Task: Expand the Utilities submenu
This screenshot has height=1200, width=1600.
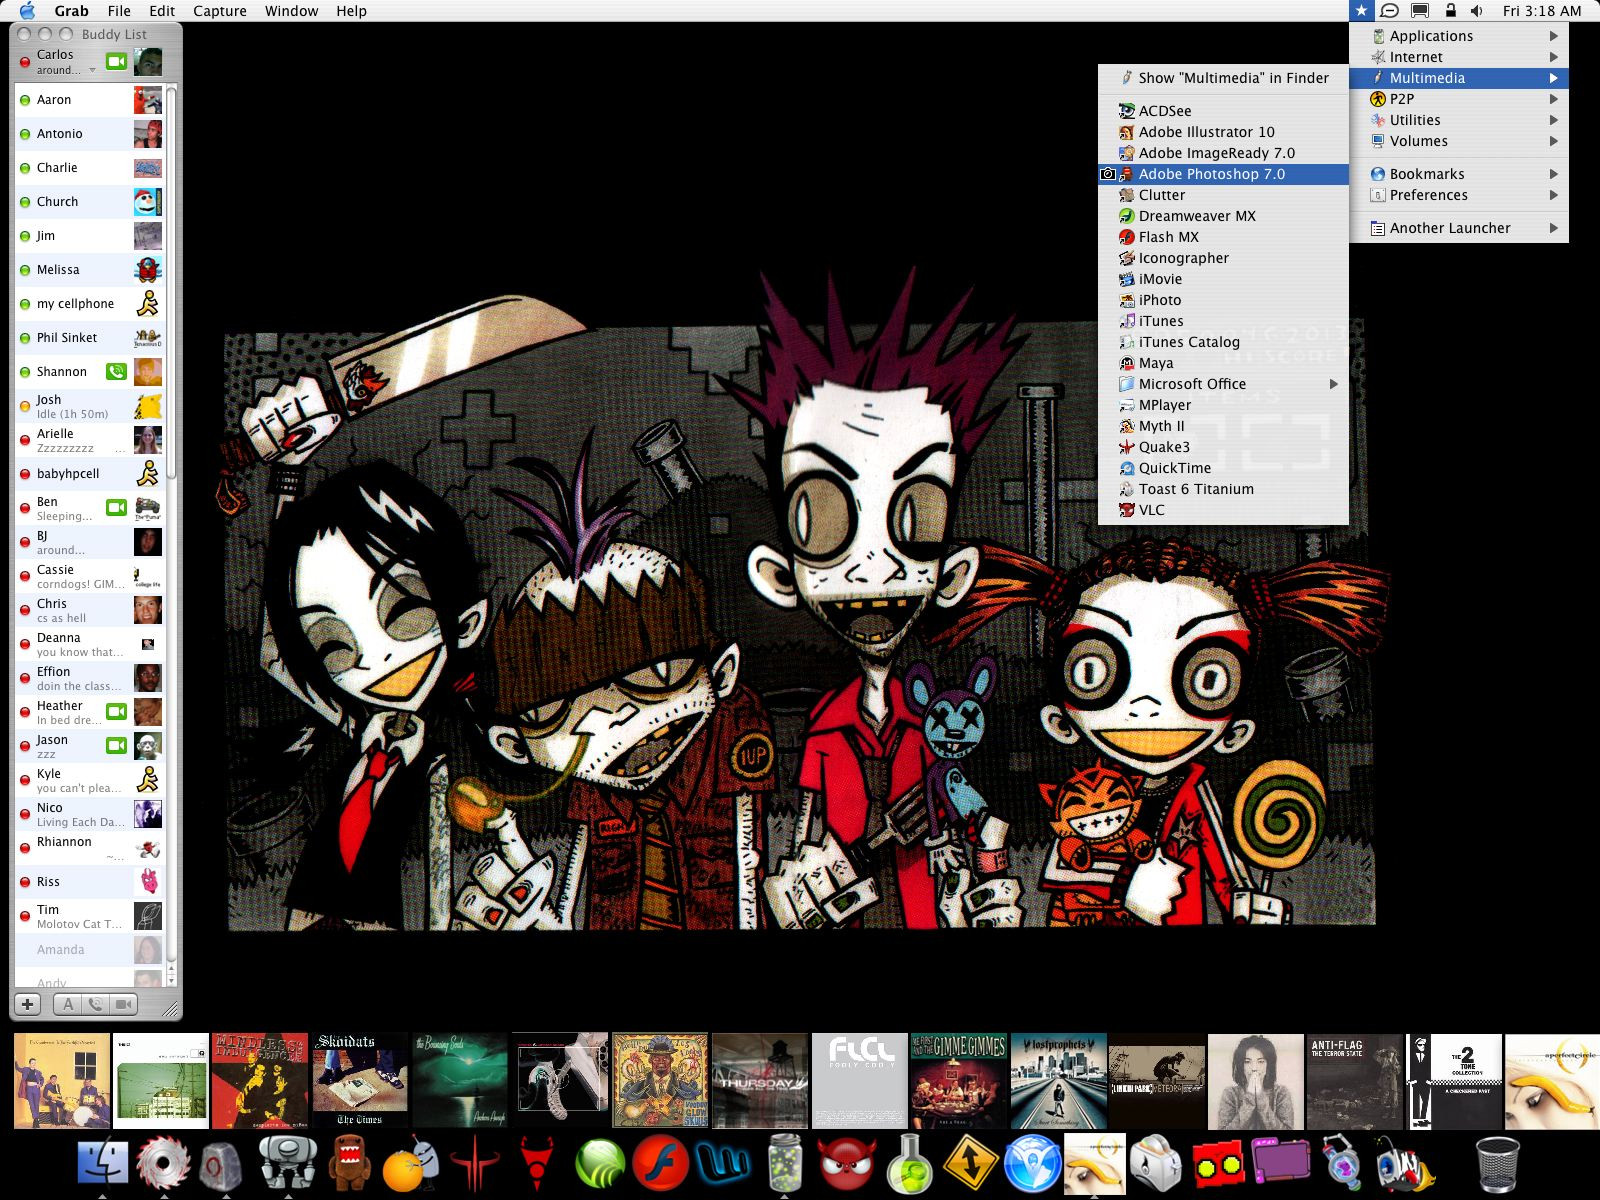Action: [1459, 120]
